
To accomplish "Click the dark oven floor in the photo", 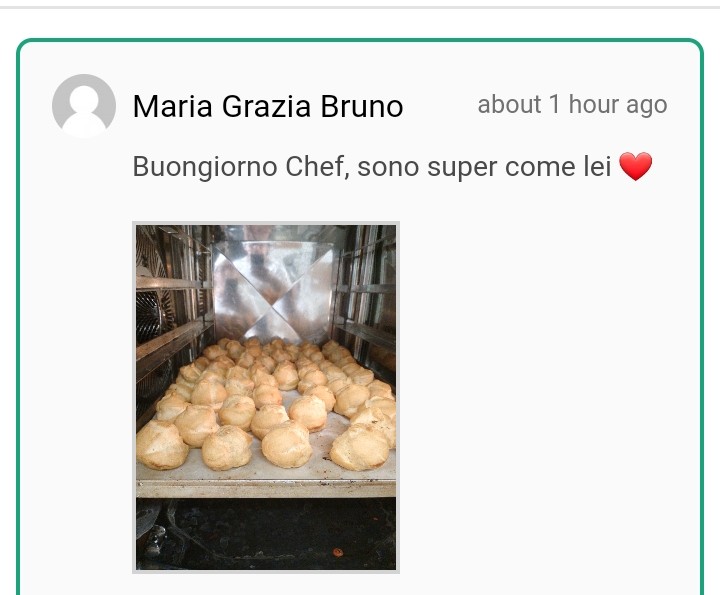I will pos(266,533).
